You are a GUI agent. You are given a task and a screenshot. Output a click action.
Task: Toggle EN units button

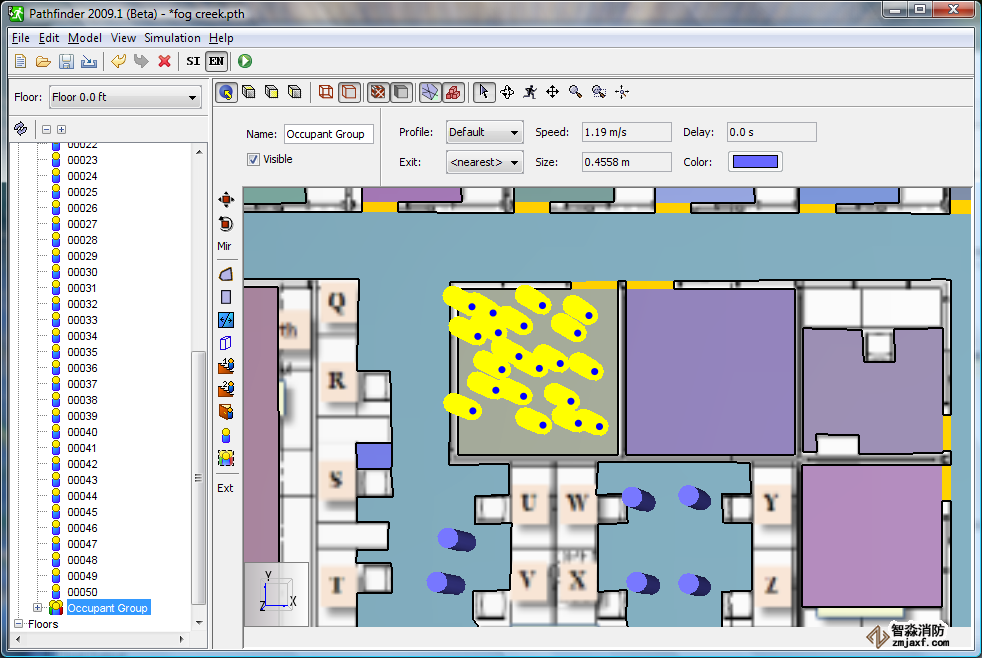click(216, 61)
